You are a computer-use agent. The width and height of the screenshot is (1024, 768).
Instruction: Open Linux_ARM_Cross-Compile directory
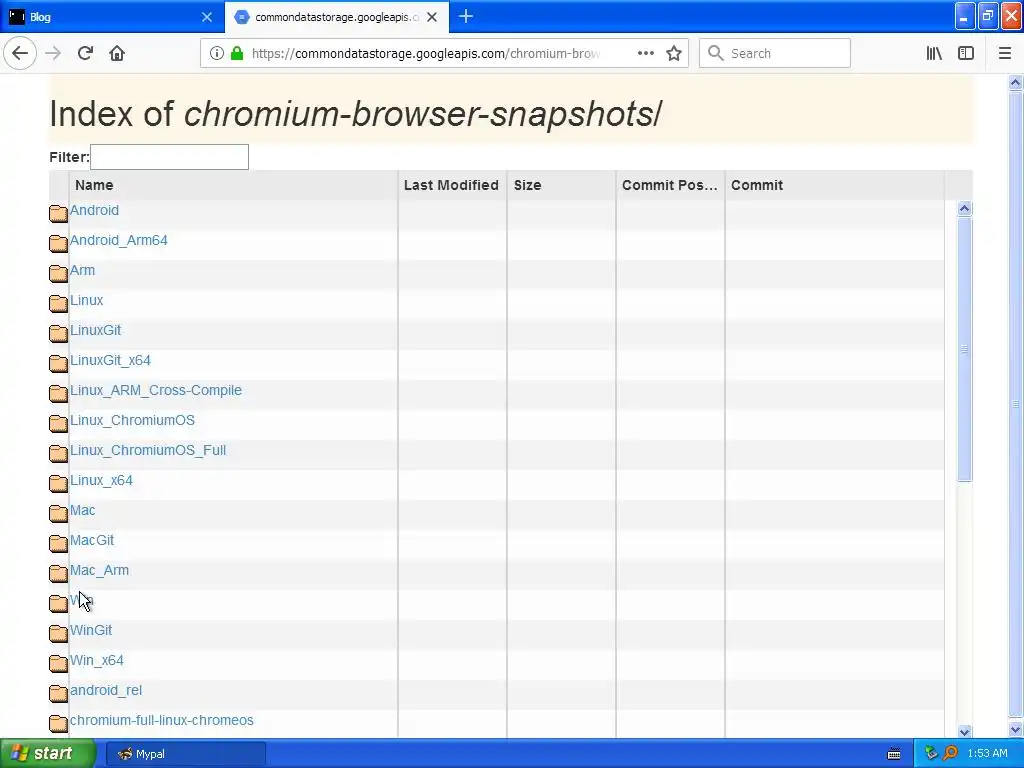(156, 391)
